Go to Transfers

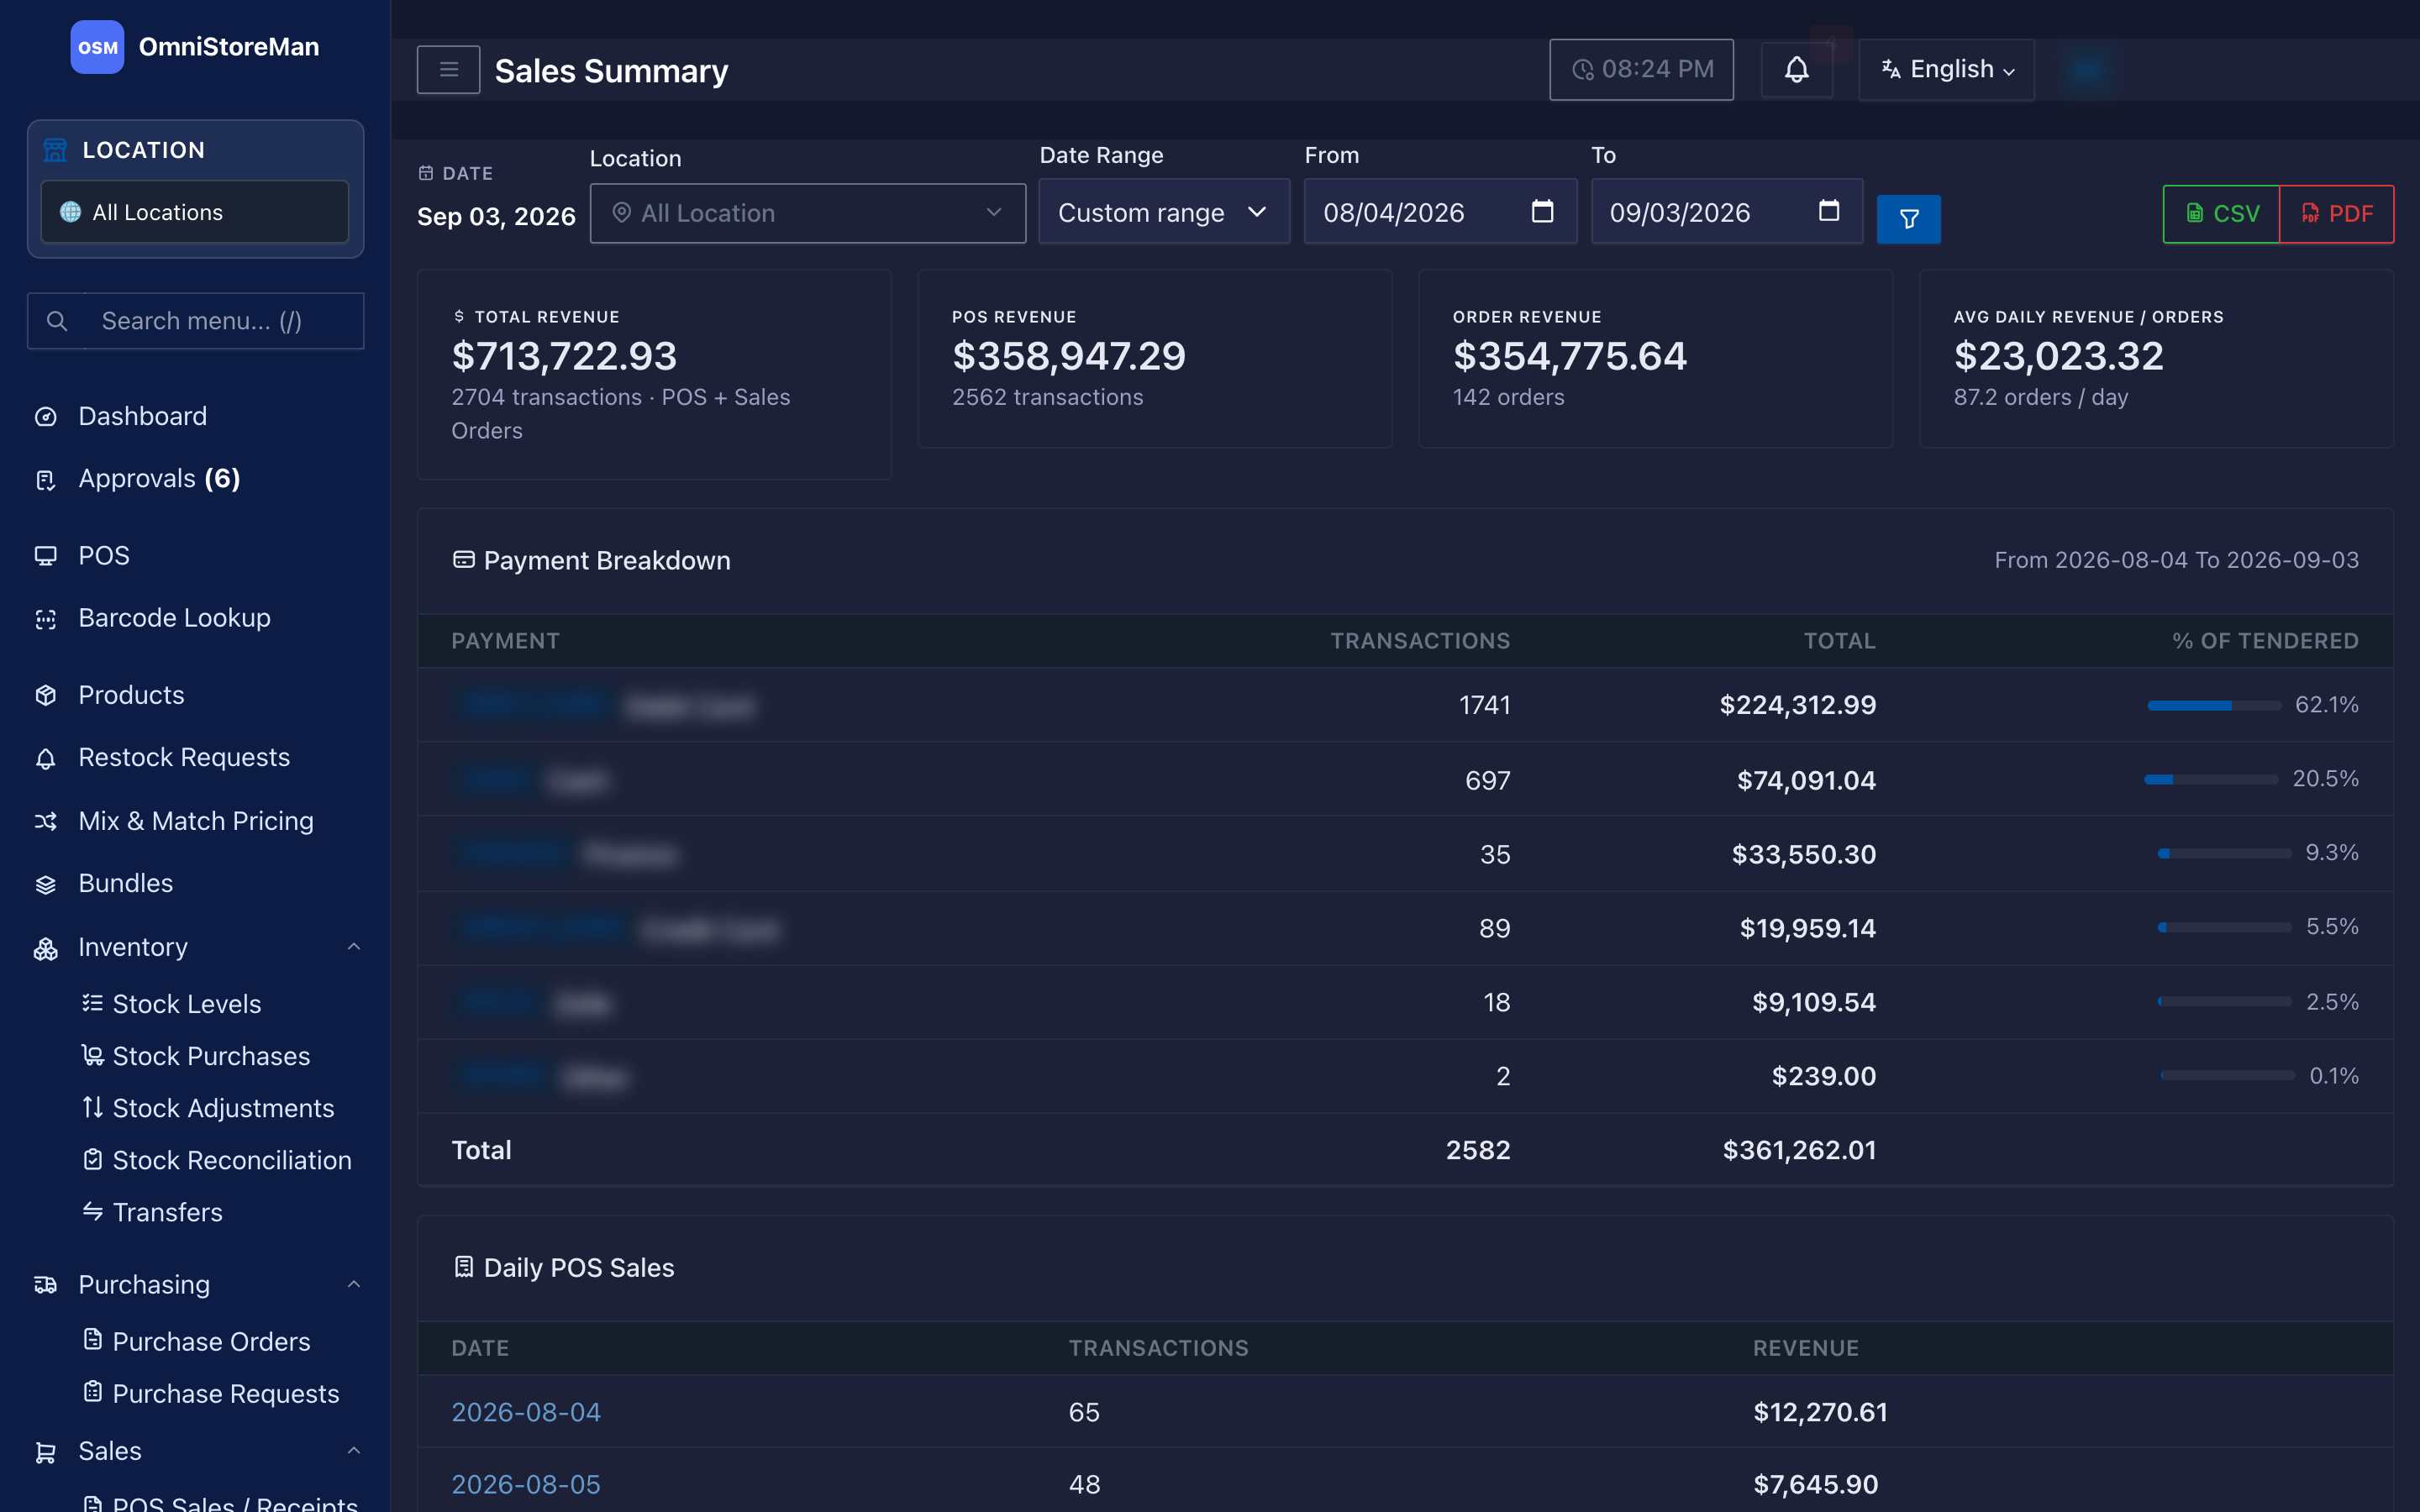pos(152,1212)
